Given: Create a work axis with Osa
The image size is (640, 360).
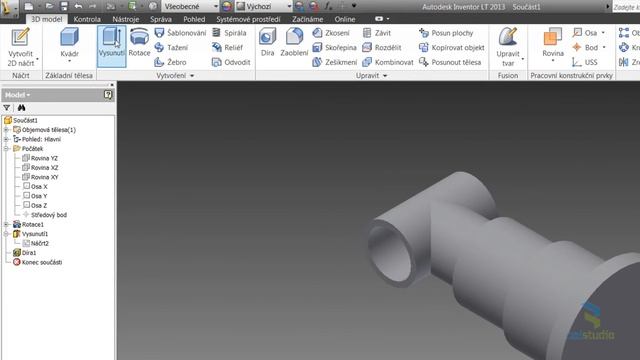Looking at the screenshot, I should tap(585, 33).
